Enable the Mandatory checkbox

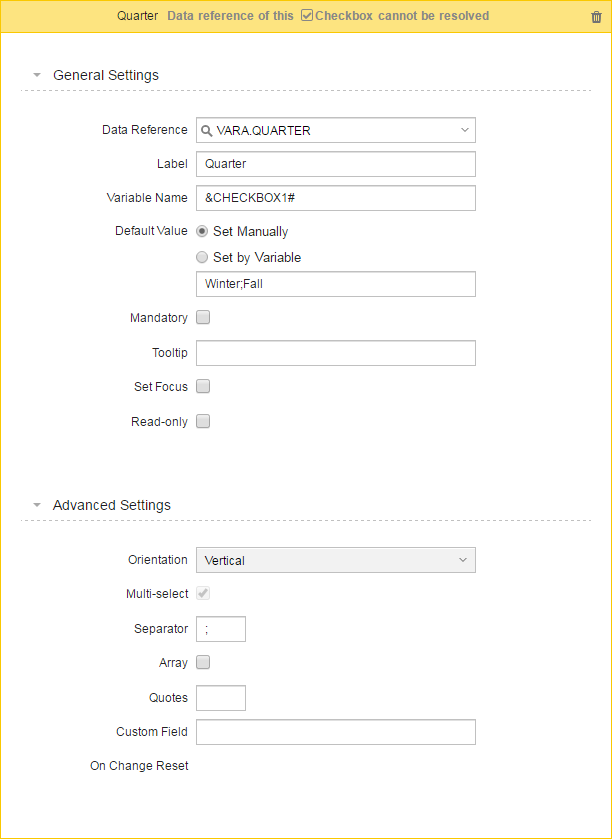[203, 318]
